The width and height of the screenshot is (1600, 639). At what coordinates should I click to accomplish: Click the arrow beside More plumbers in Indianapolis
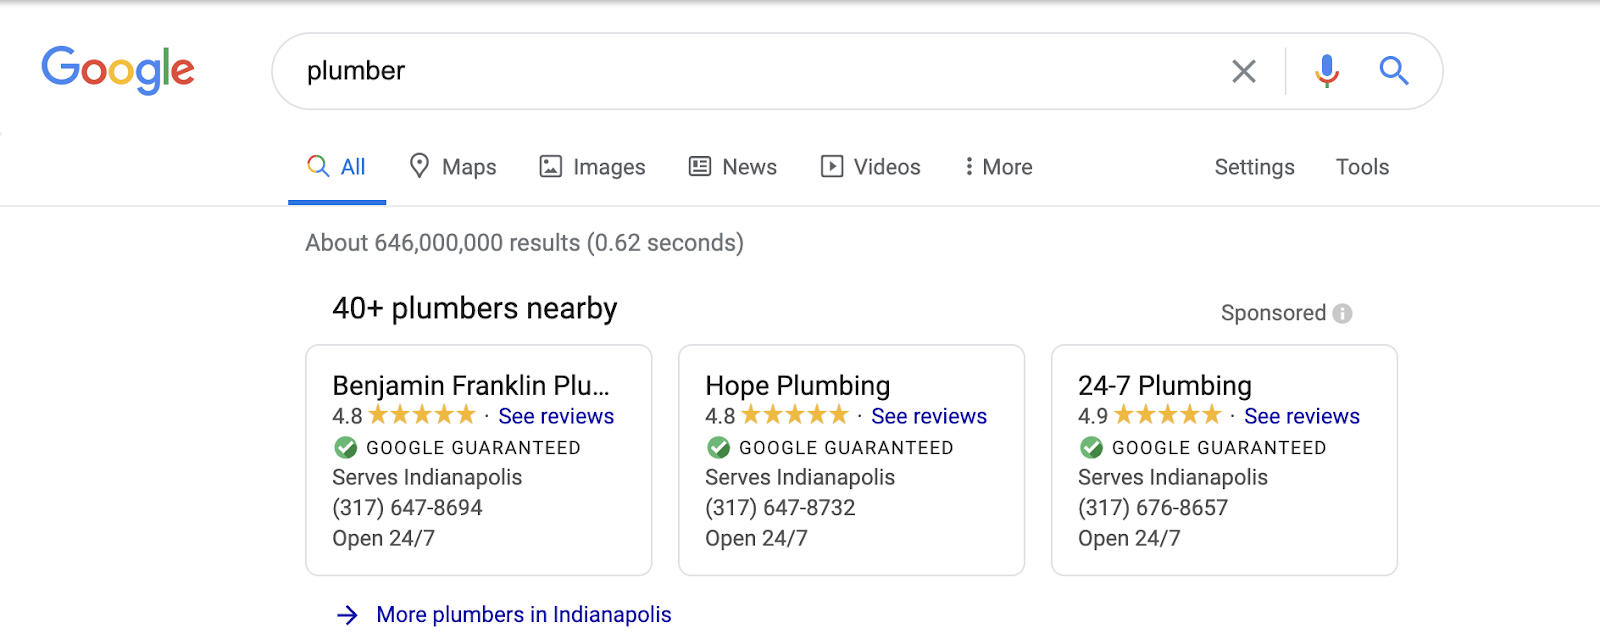(346, 614)
